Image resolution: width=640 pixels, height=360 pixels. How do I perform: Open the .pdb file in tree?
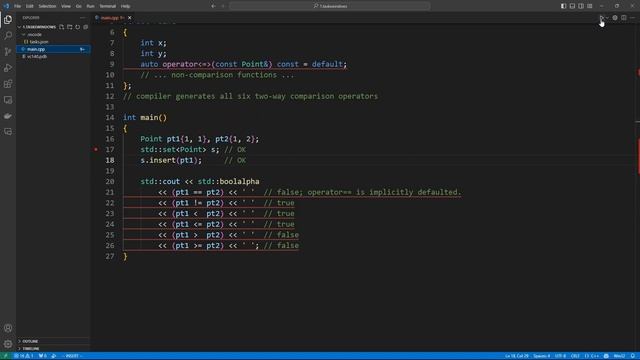pos(37,56)
